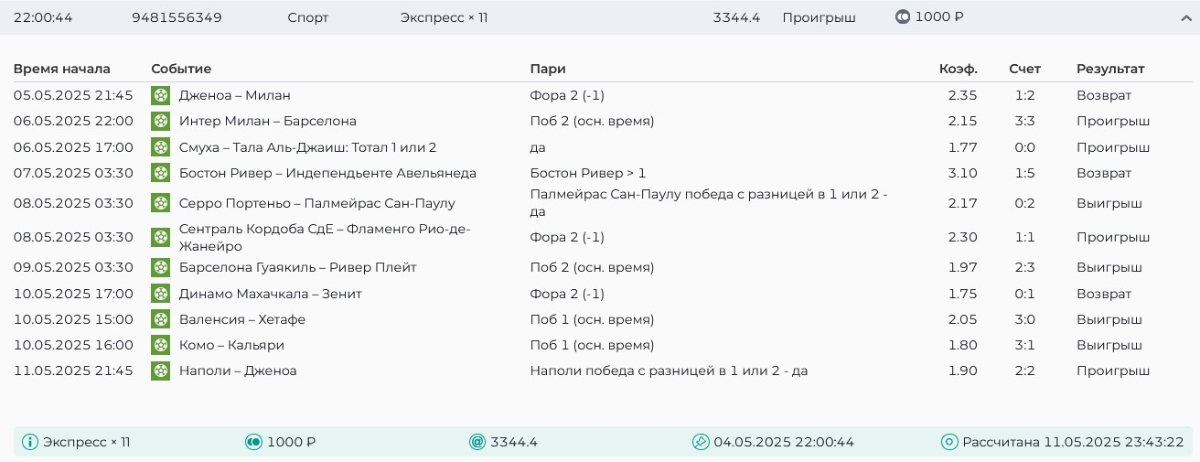Open the Серро Портеньо – Палмейрас Сан-Паулу event
The height and width of the screenshot is (462, 1200).
[316, 203]
